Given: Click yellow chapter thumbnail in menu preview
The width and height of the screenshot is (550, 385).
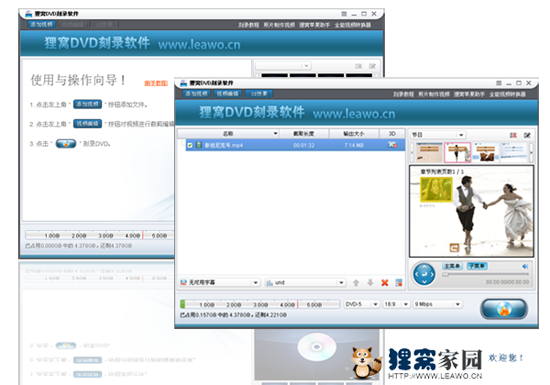Looking at the screenshot, I should [x=436, y=189].
